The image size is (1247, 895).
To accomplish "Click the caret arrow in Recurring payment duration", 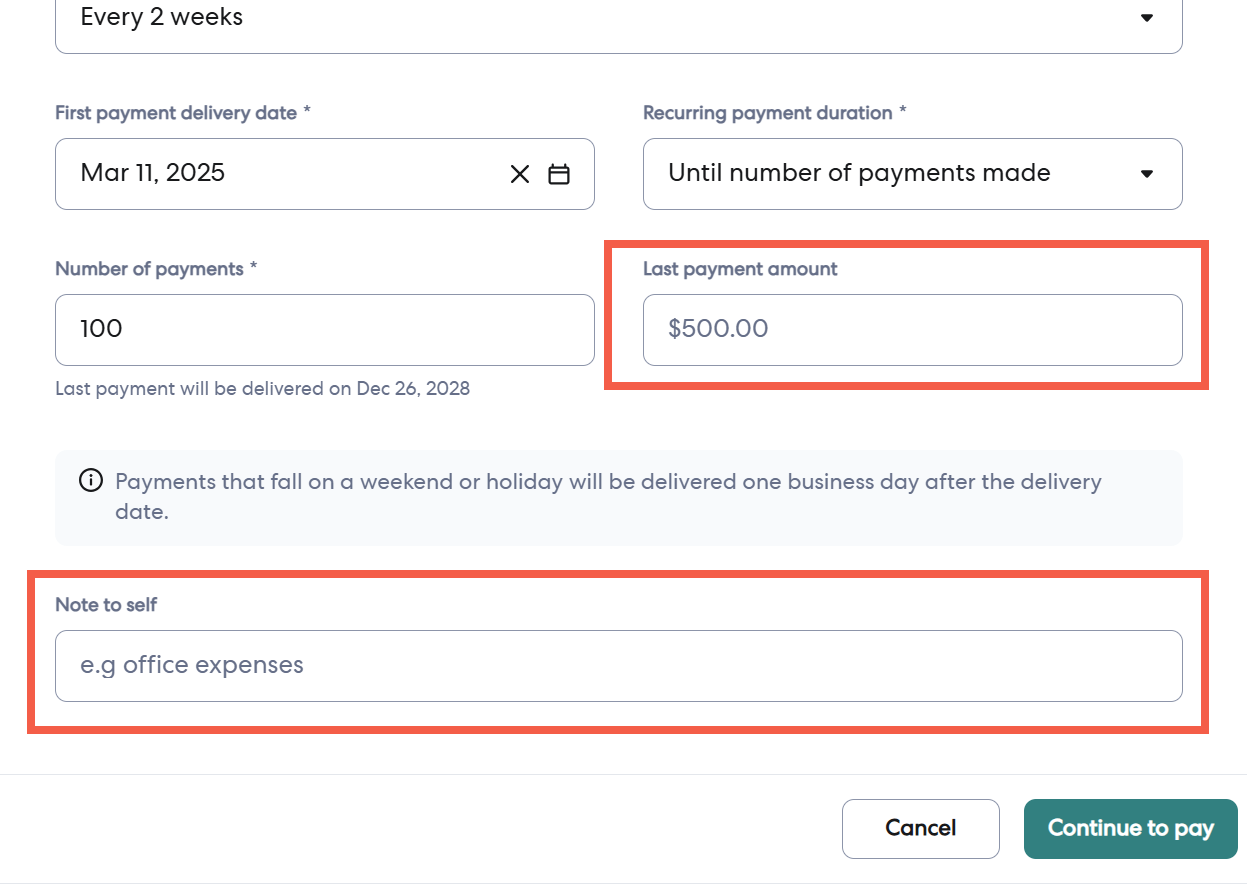I will point(1147,174).
